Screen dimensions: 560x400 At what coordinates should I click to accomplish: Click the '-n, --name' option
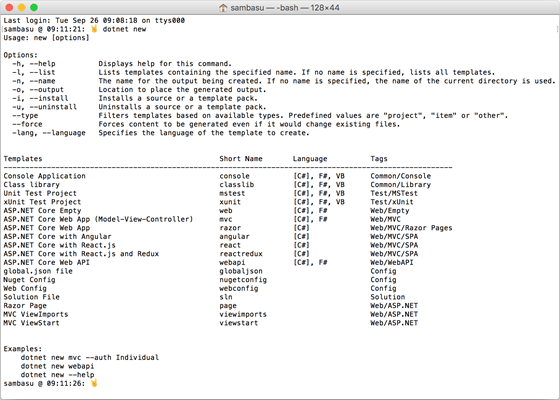pyautogui.click(x=34, y=81)
